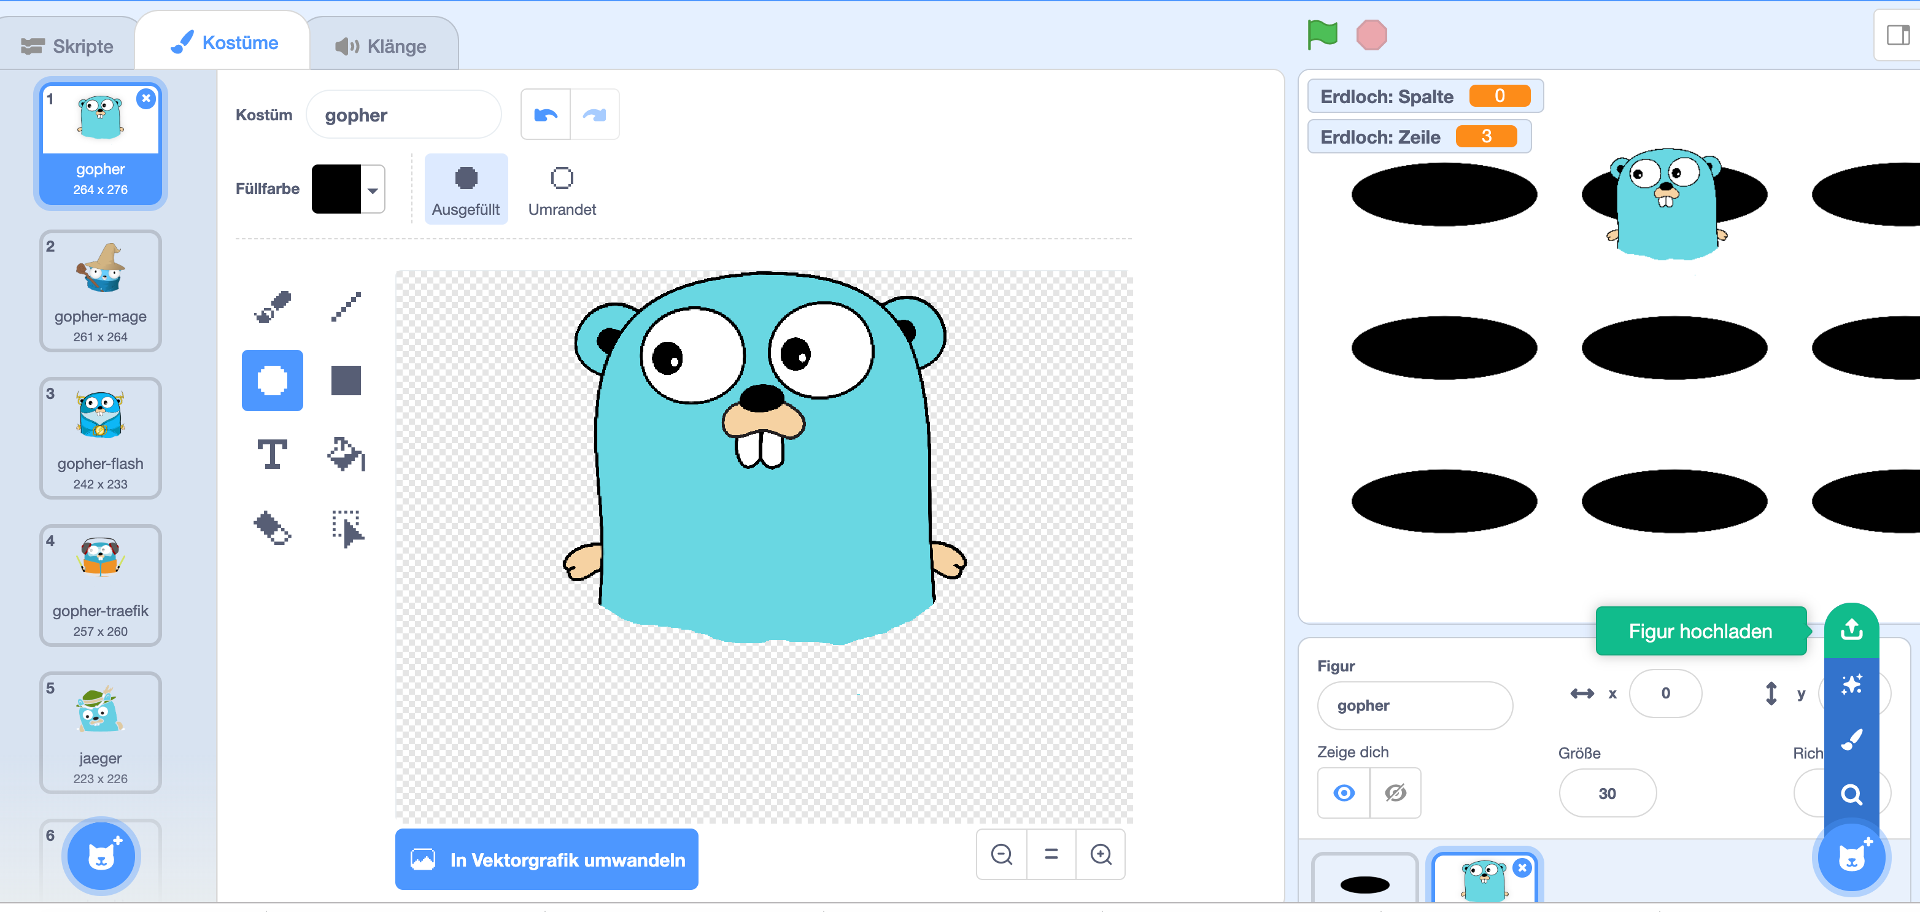This screenshot has width=1920, height=912.
Task: Edit the Größe size field
Action: click(x=1607, y=793)
